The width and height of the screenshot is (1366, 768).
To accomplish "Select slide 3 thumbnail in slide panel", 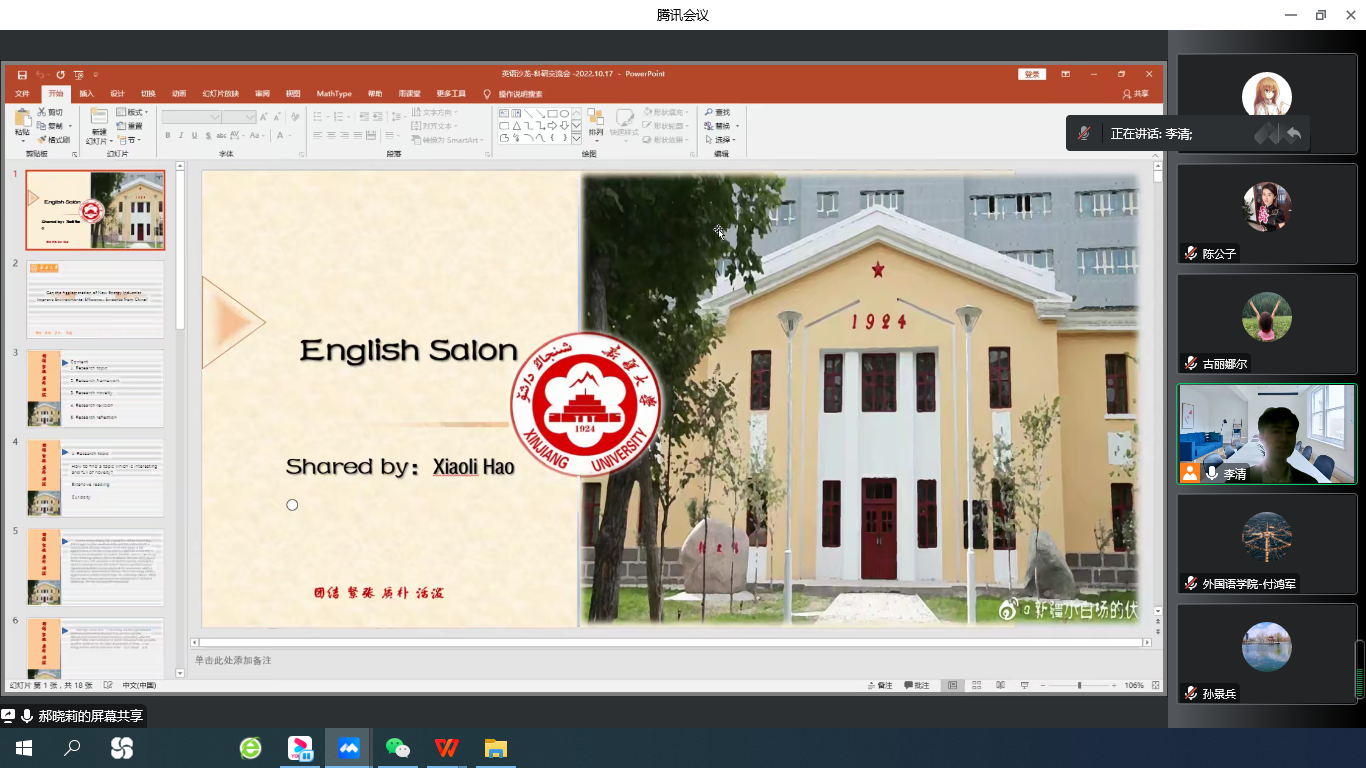I will [x=95, y=388].
